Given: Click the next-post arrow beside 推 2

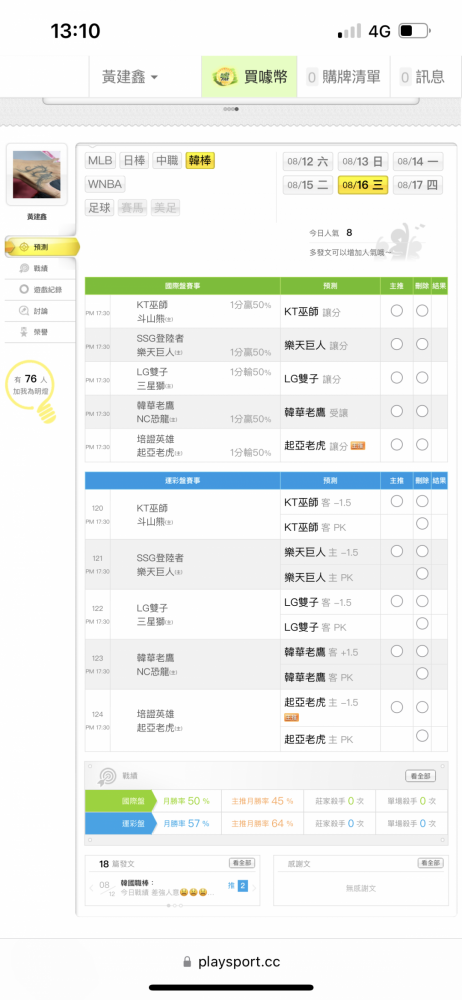Looking at the screenshot, I should [x=255, y=886].
